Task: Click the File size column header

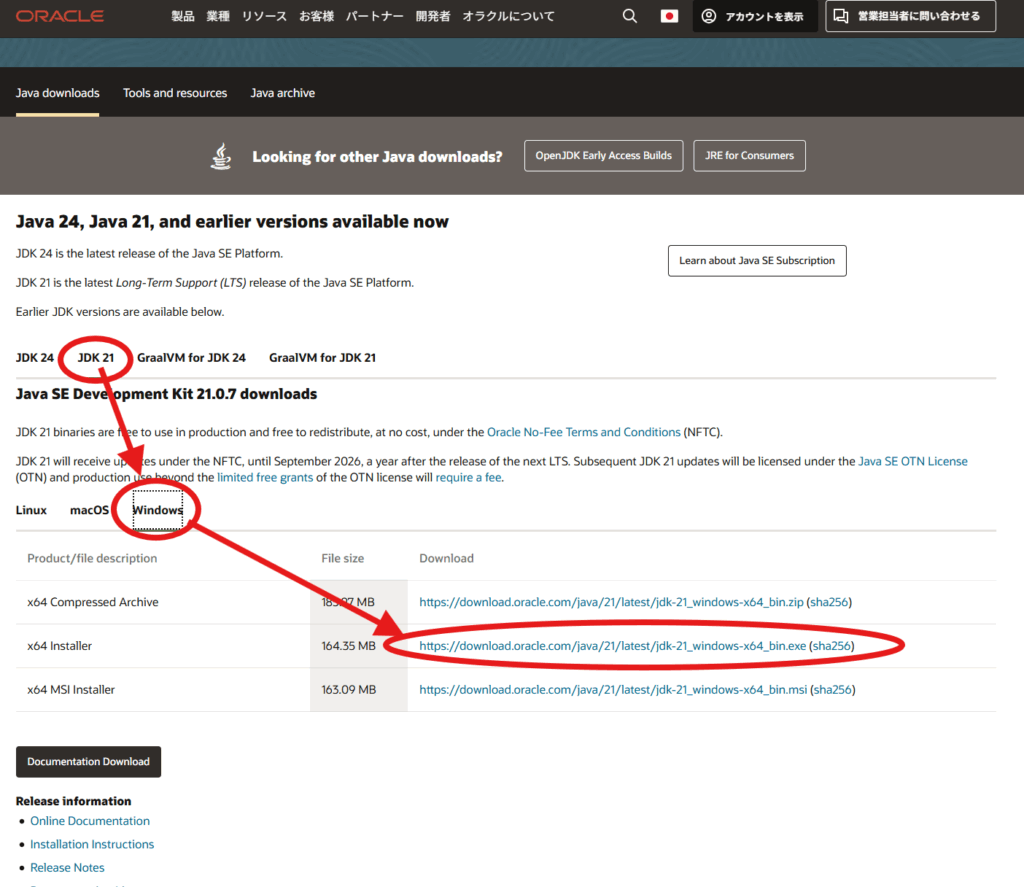Action: point(343,558)
